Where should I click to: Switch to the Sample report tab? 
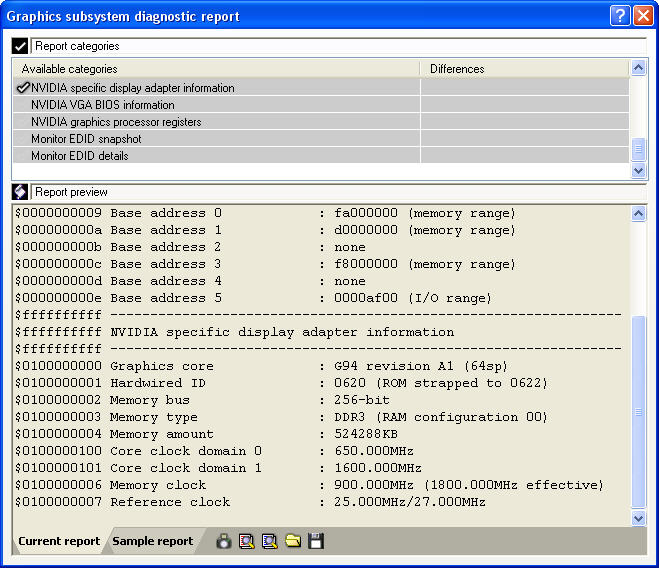click(x=153, y=541)
